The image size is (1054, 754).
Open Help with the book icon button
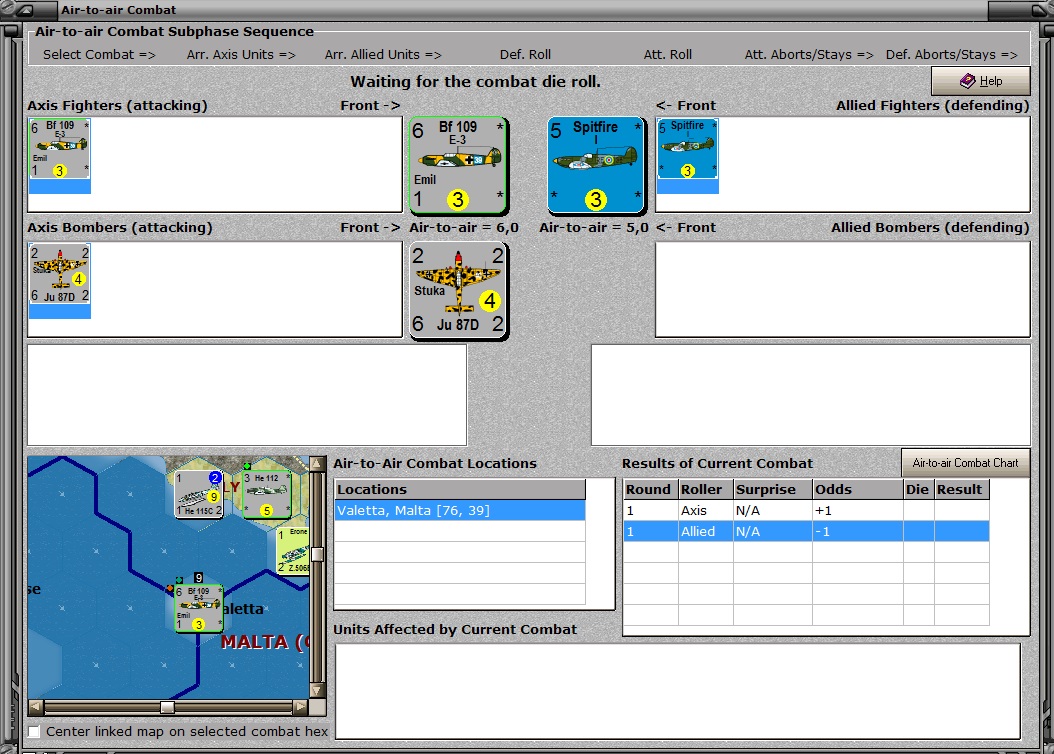(980, 81)
